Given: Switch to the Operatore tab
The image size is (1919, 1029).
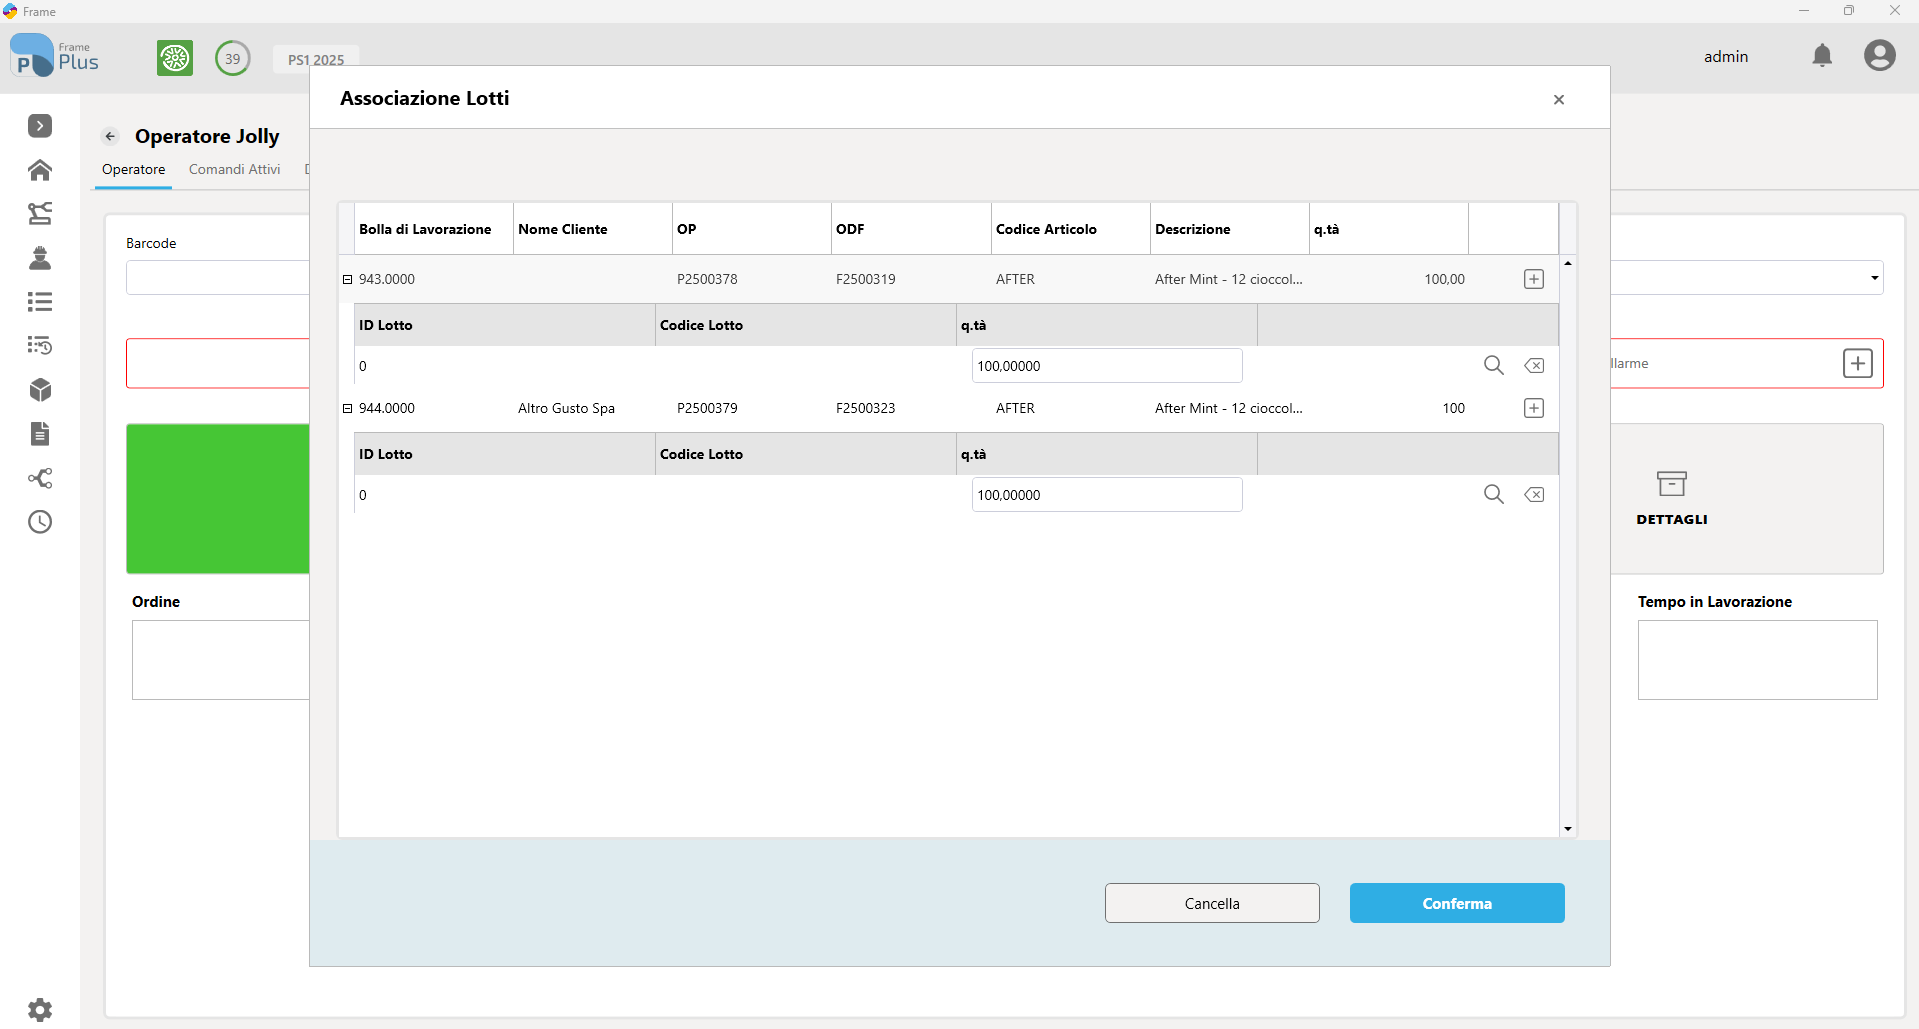Looking at the screenshot, I should click(x=134, y=169).
